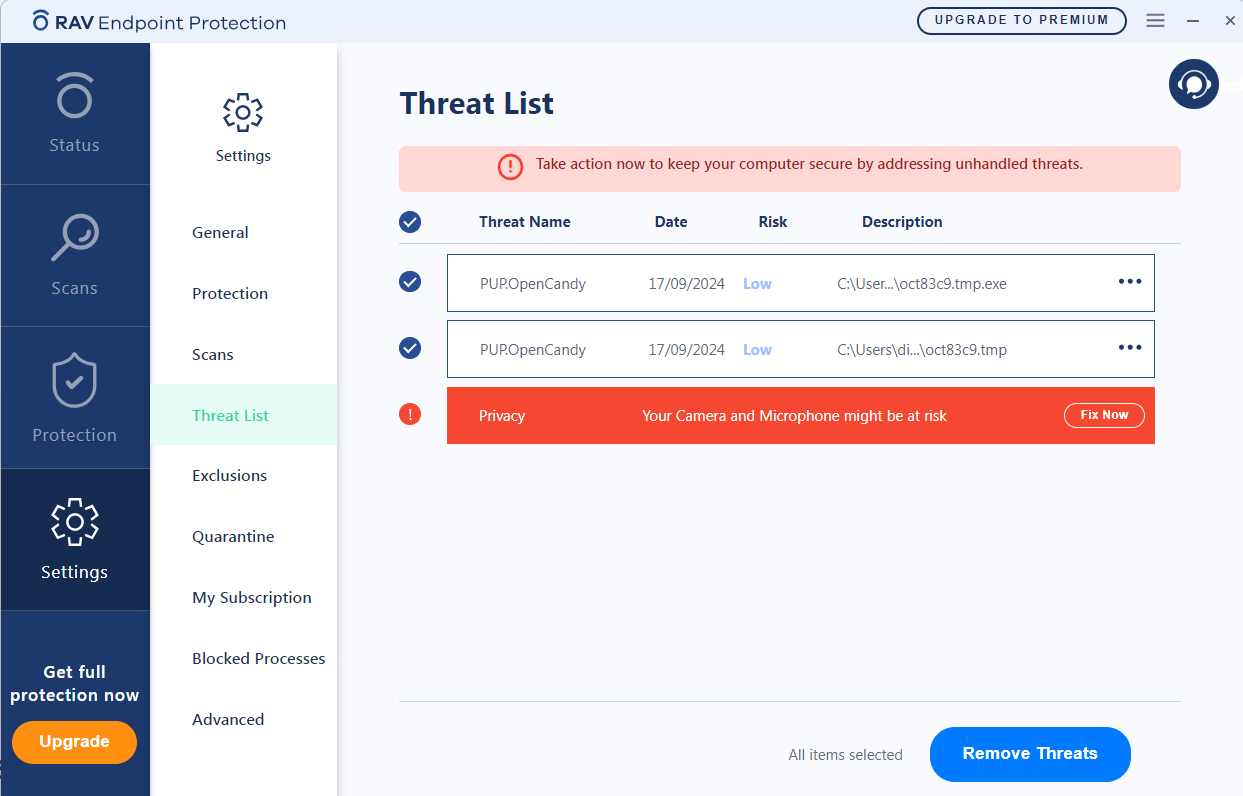
Task: Click the Description column header
Action: point(902,222)
